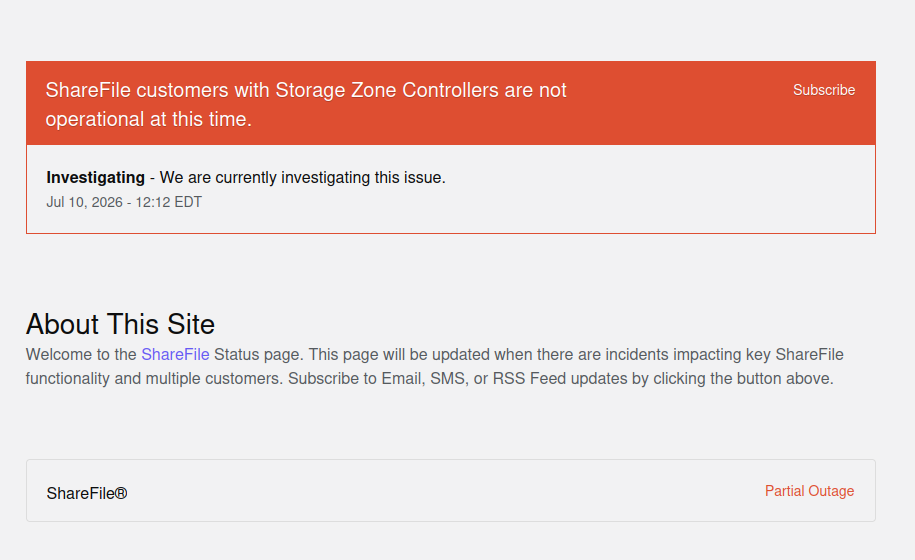Open the purple ShareFile hyperlink
This screenshot has height=560, width=915.
[175, 355]
